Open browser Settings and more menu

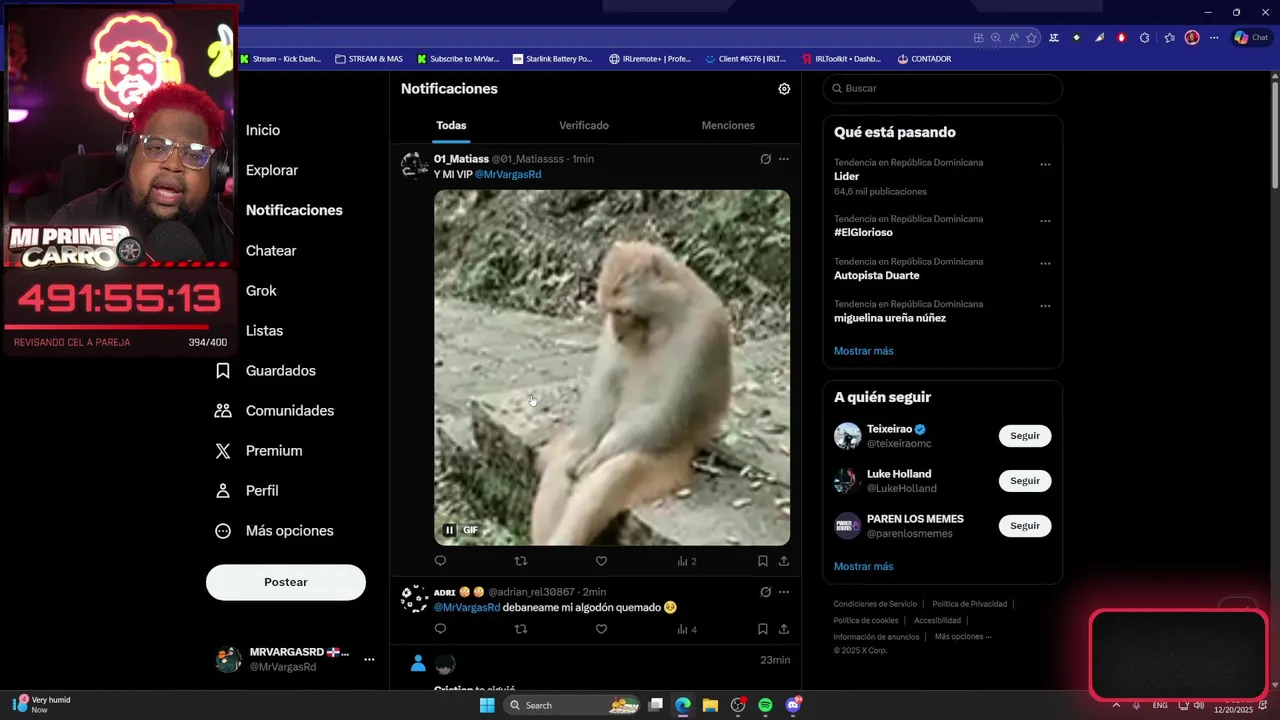pyautogui.click(x=1214, y=38)
